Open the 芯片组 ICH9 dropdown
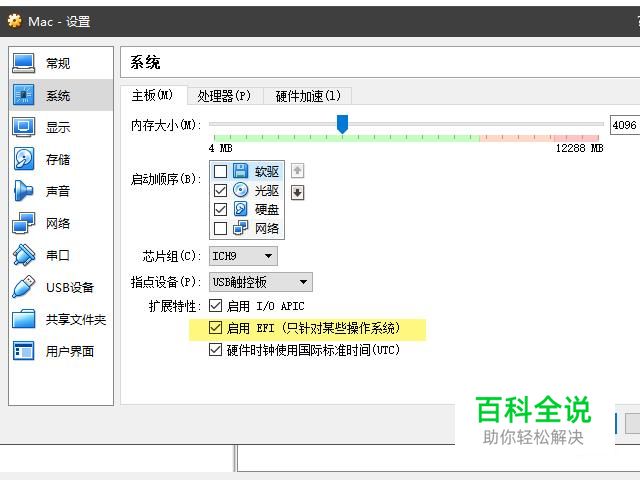 [x=243, y=256]
